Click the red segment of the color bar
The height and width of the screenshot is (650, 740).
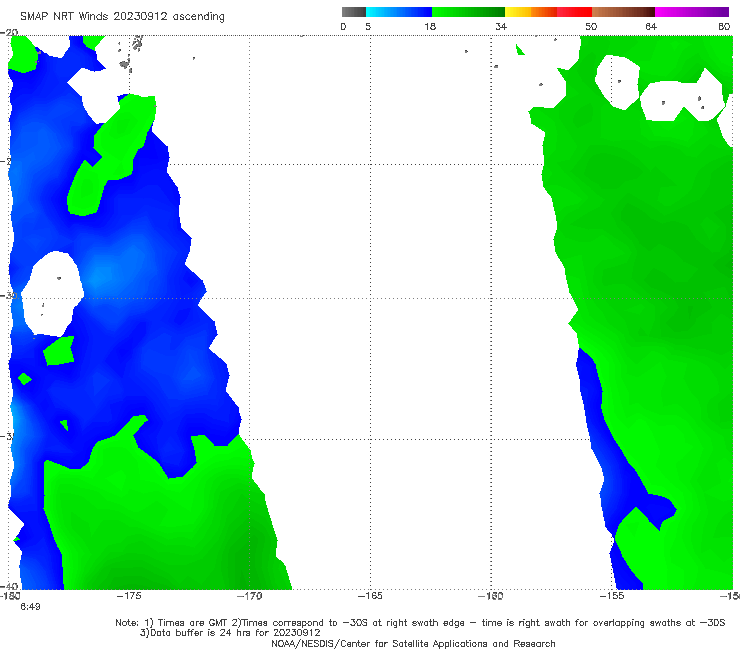tap(574, 12)
